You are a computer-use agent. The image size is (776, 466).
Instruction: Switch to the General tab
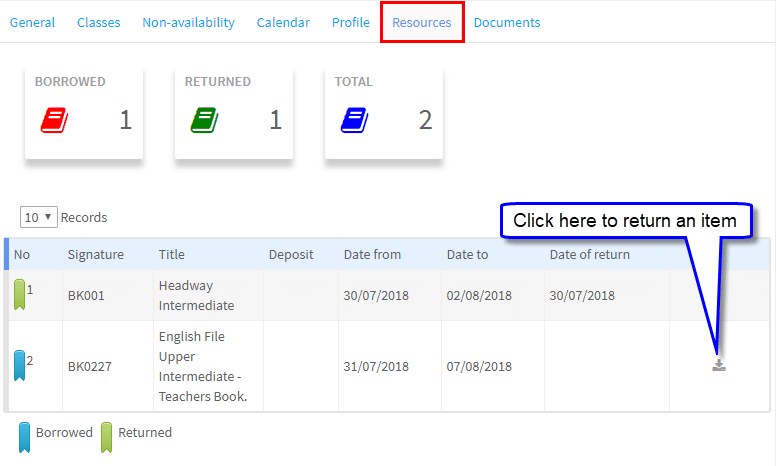point(32,22)
